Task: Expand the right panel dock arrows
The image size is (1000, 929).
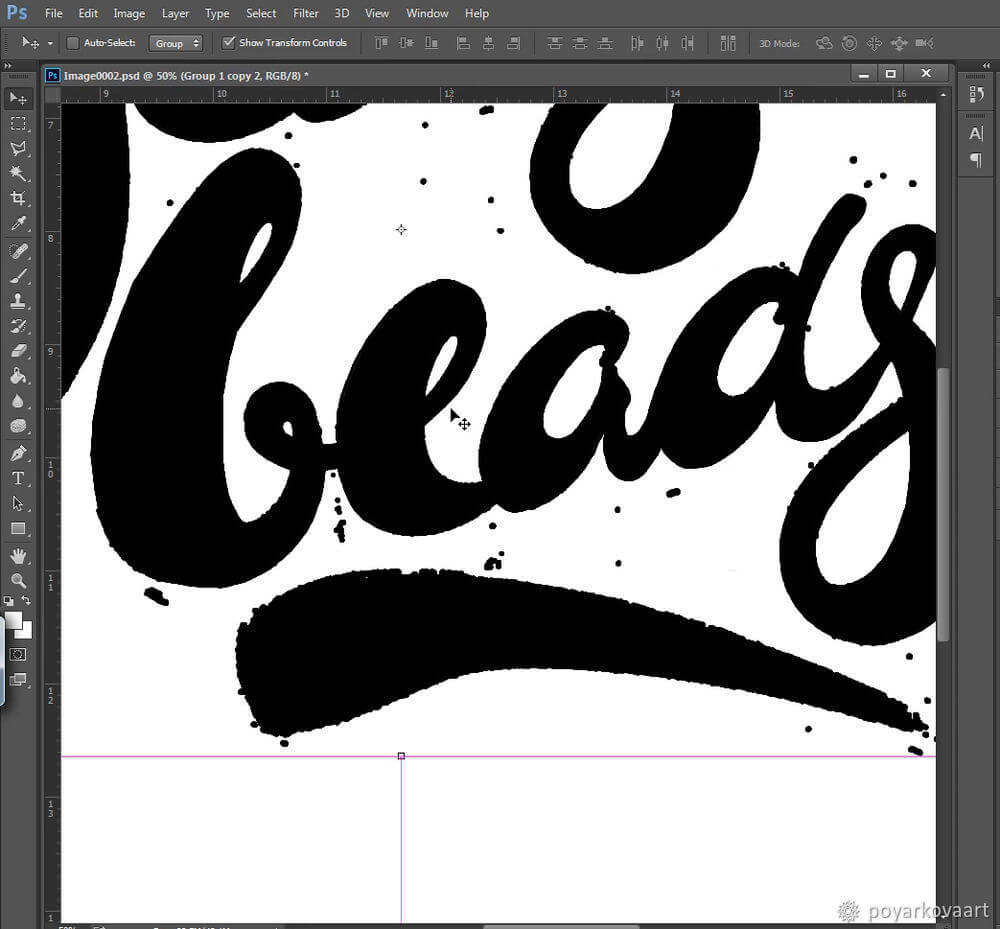Action: coord(986,65)
